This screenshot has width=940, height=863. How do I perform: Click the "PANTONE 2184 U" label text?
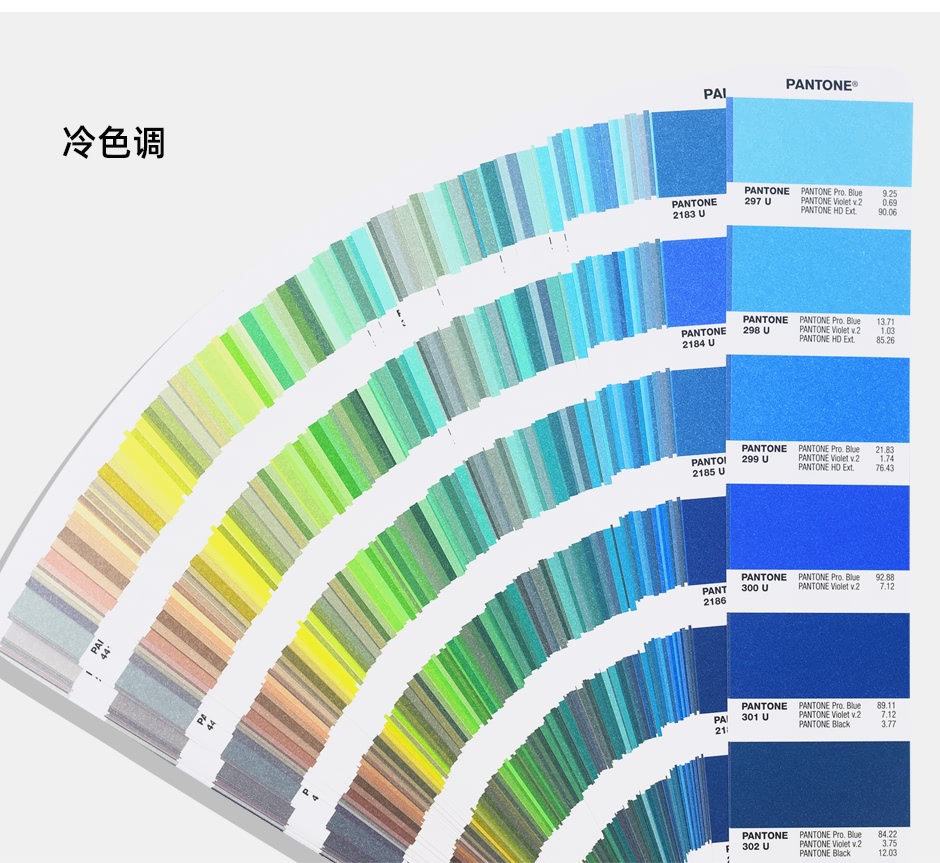tap(703, 338)
